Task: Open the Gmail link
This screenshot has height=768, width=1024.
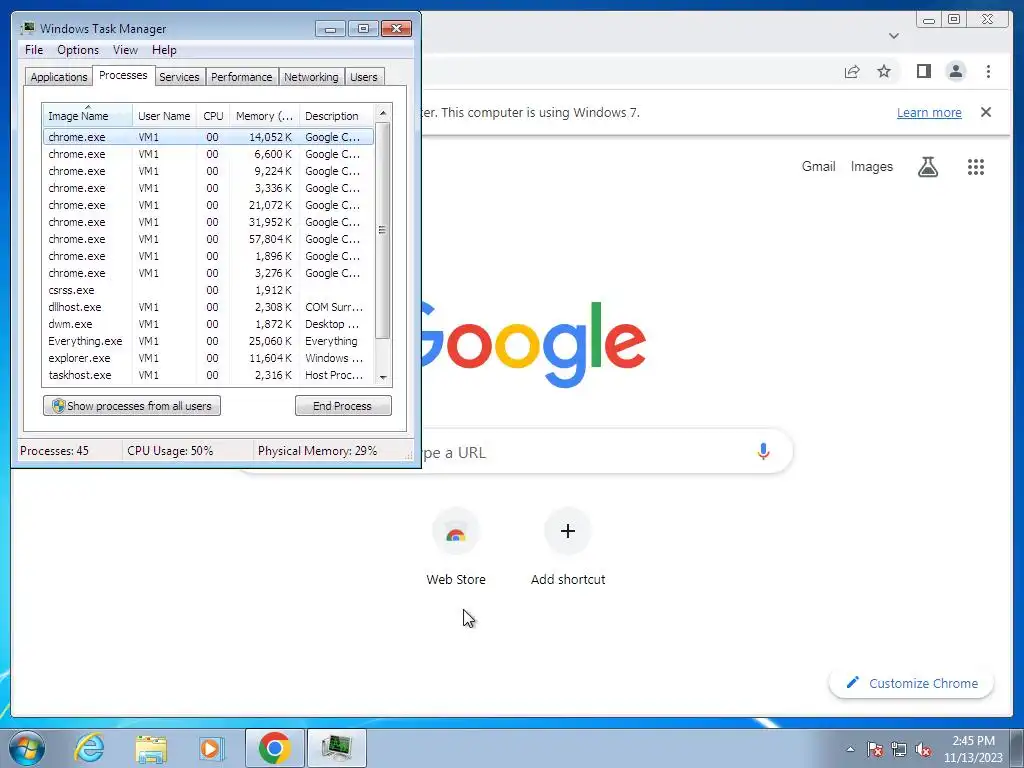Action: click(x=818, y=167)
